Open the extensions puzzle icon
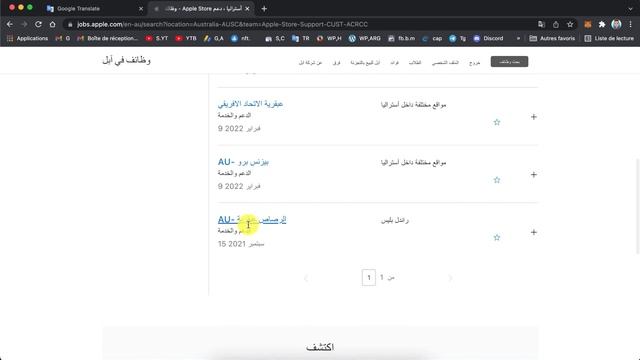This screenshot has height=360, width=640. coord(602,24)
